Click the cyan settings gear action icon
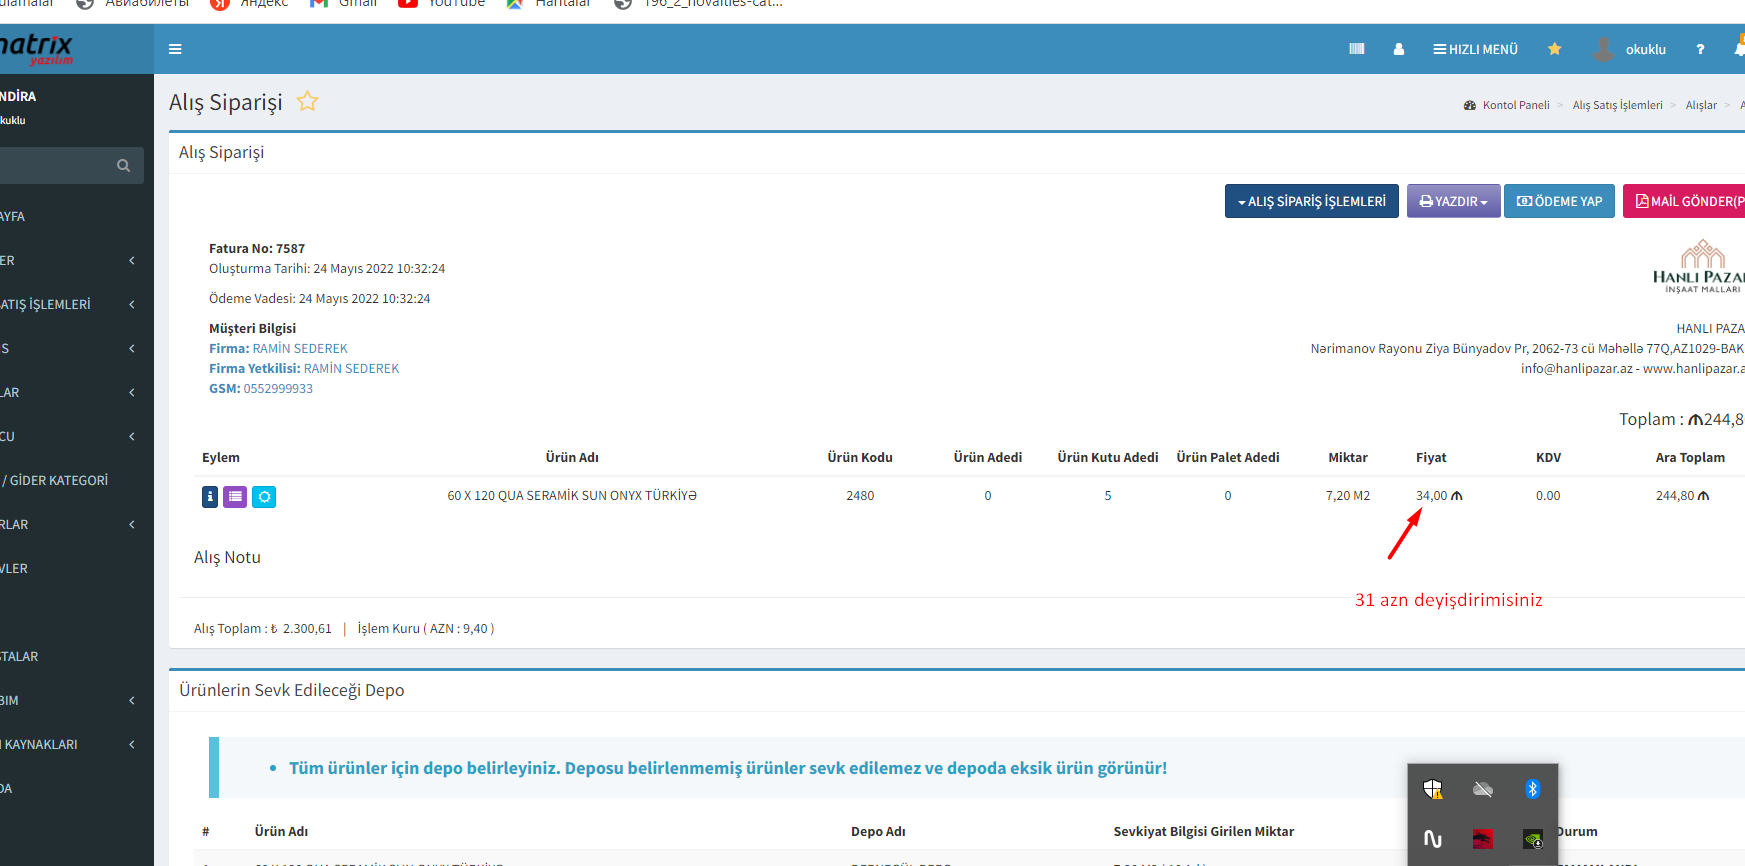This screenshot has width=1745, height=866. (x=264, y=497)
